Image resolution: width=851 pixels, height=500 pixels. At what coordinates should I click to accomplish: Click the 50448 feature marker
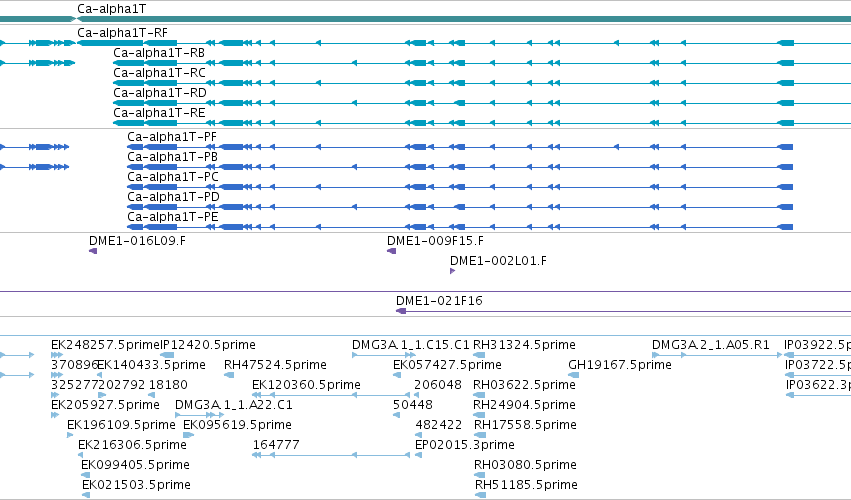(x=396, y=415)
